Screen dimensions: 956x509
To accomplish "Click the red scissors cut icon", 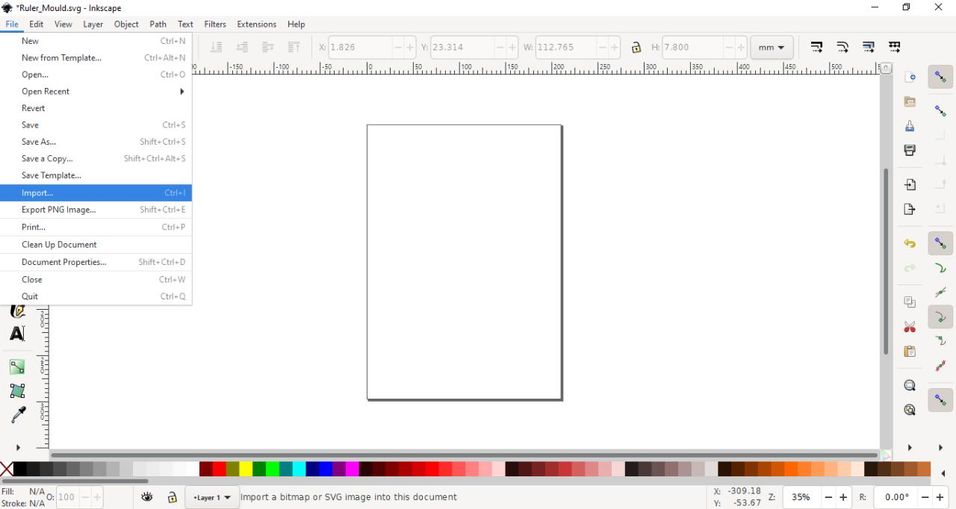I will pos(910,327).
